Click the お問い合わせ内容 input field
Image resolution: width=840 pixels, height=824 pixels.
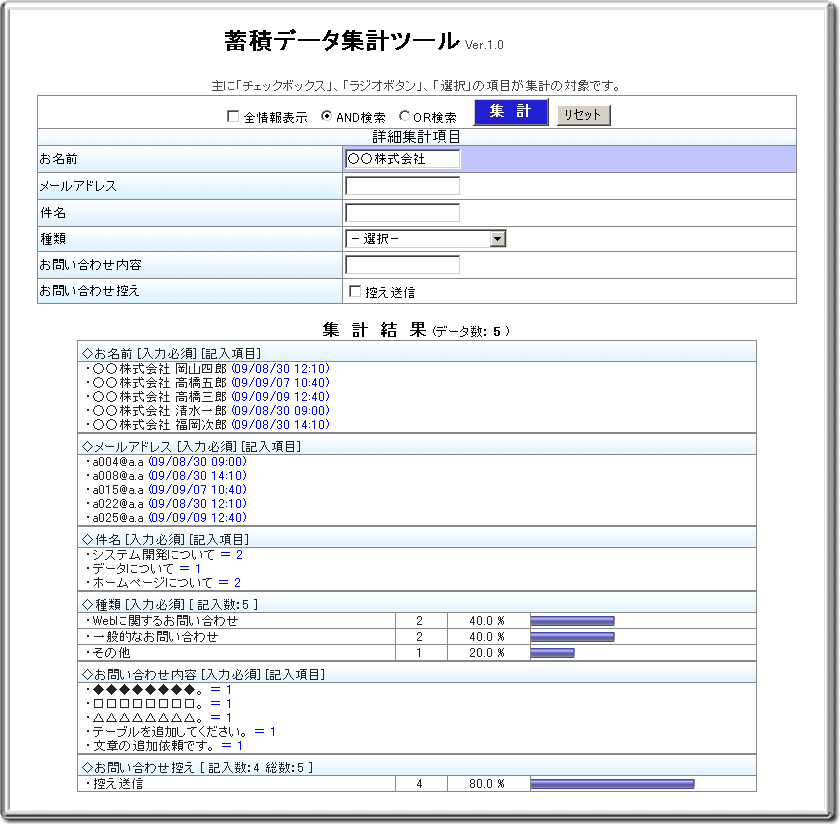coord(402,265)
